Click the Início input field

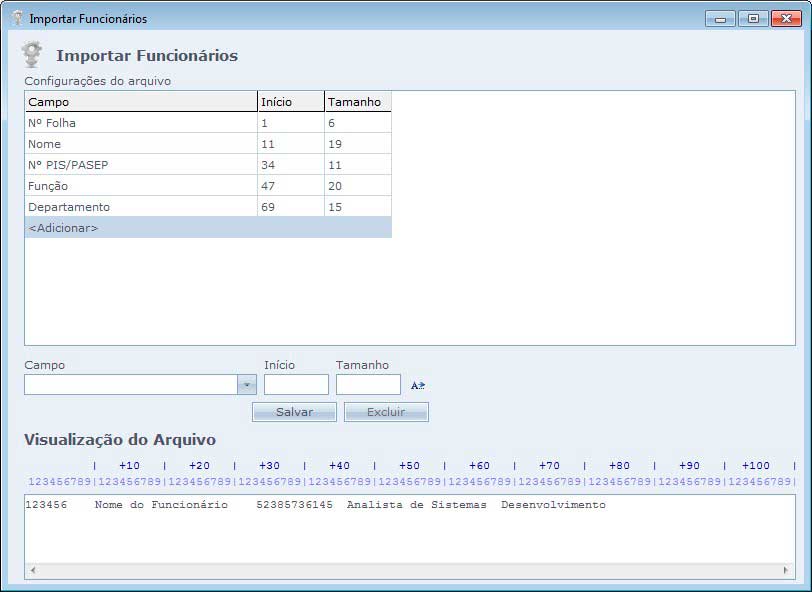click(296, 385)
